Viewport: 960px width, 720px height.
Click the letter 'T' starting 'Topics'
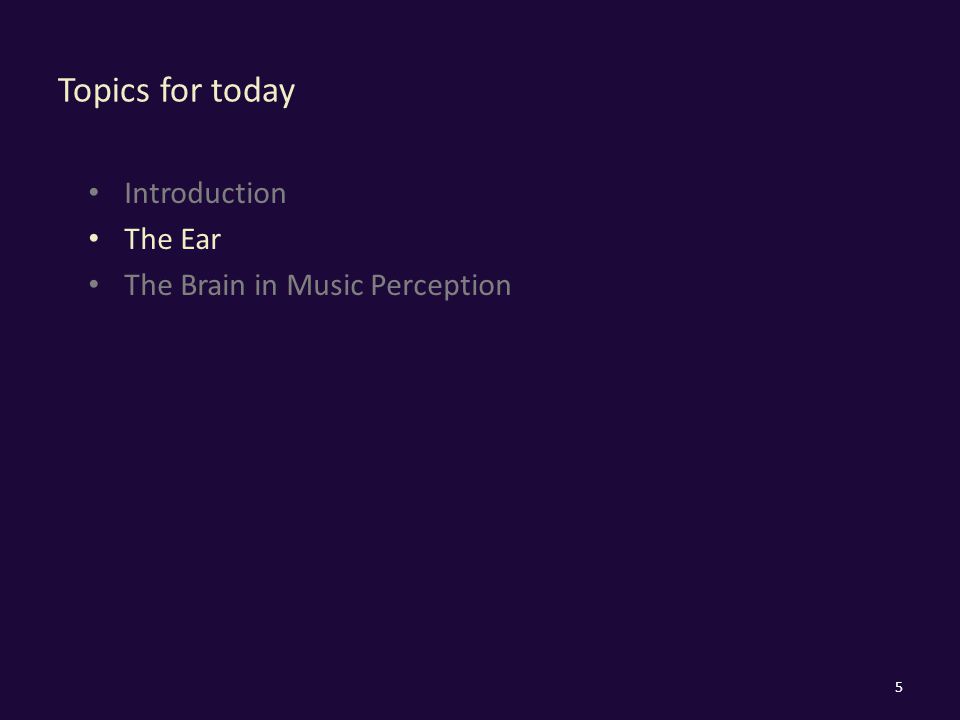click(x=67, y=90)
